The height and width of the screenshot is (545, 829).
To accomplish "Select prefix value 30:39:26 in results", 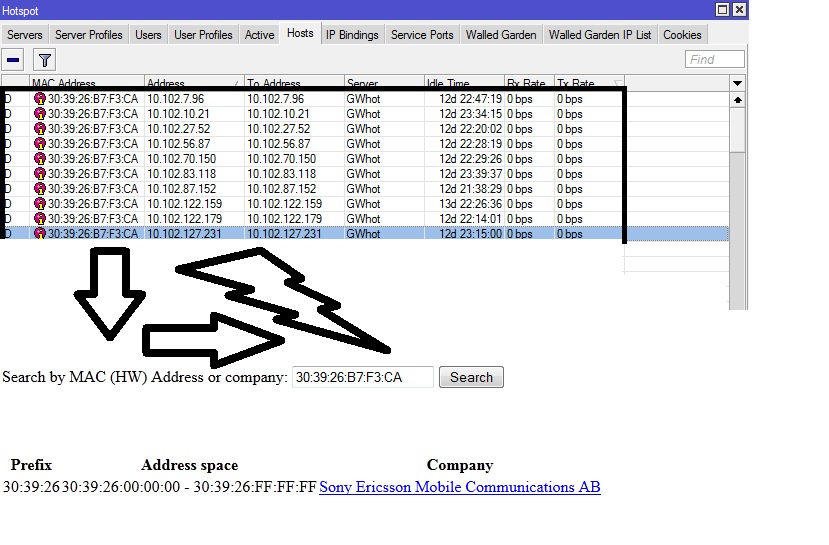I will click(x=31, y=487).
